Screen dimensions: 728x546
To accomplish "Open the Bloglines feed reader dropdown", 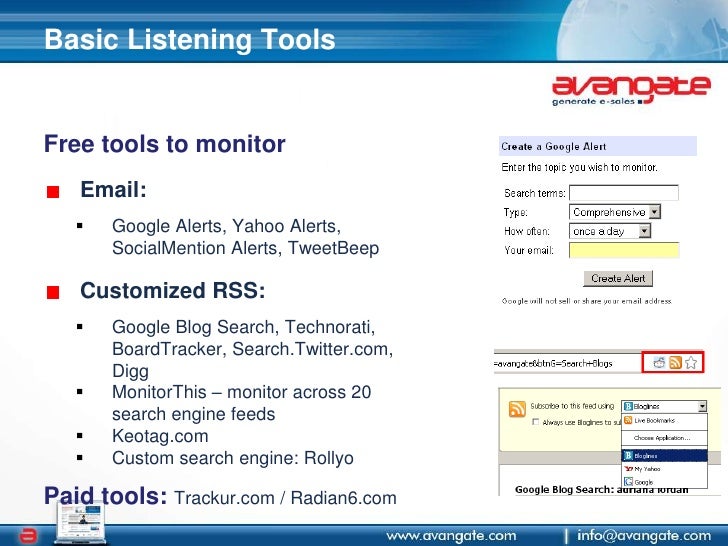I will tap(664, 406).
